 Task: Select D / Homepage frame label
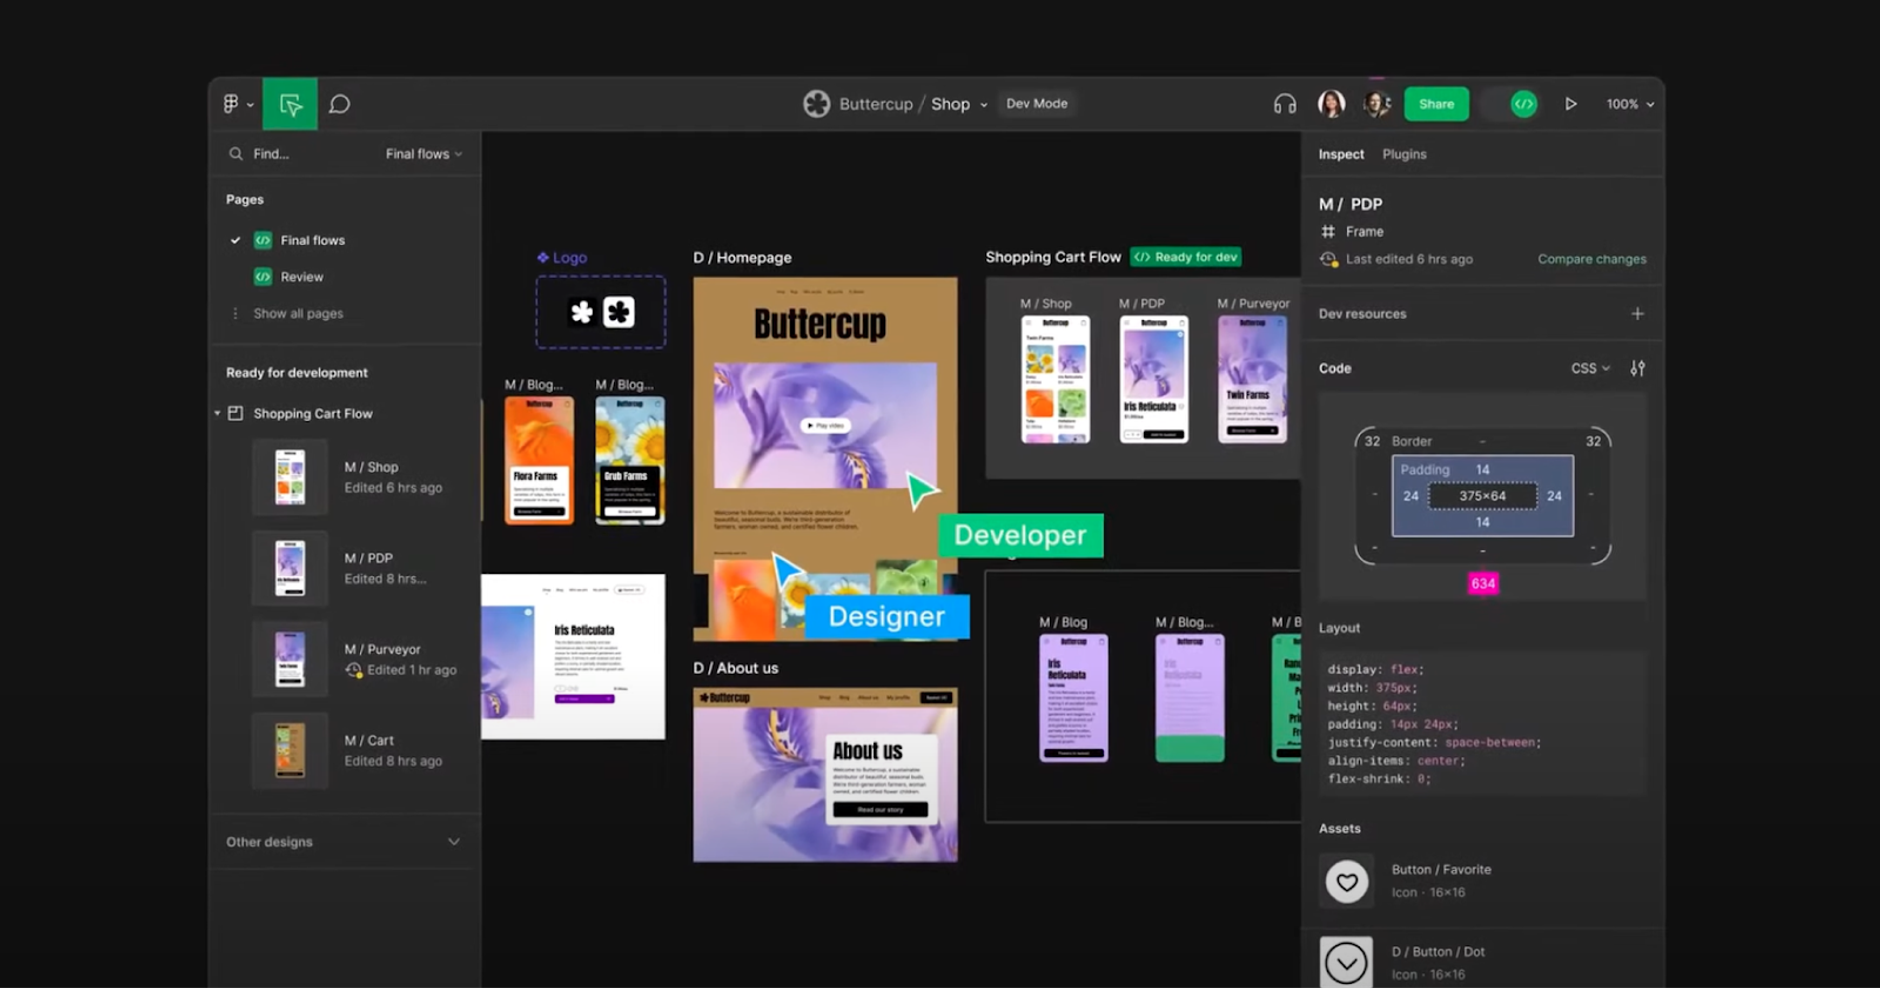pyautogui.click(x=742, y=258)
